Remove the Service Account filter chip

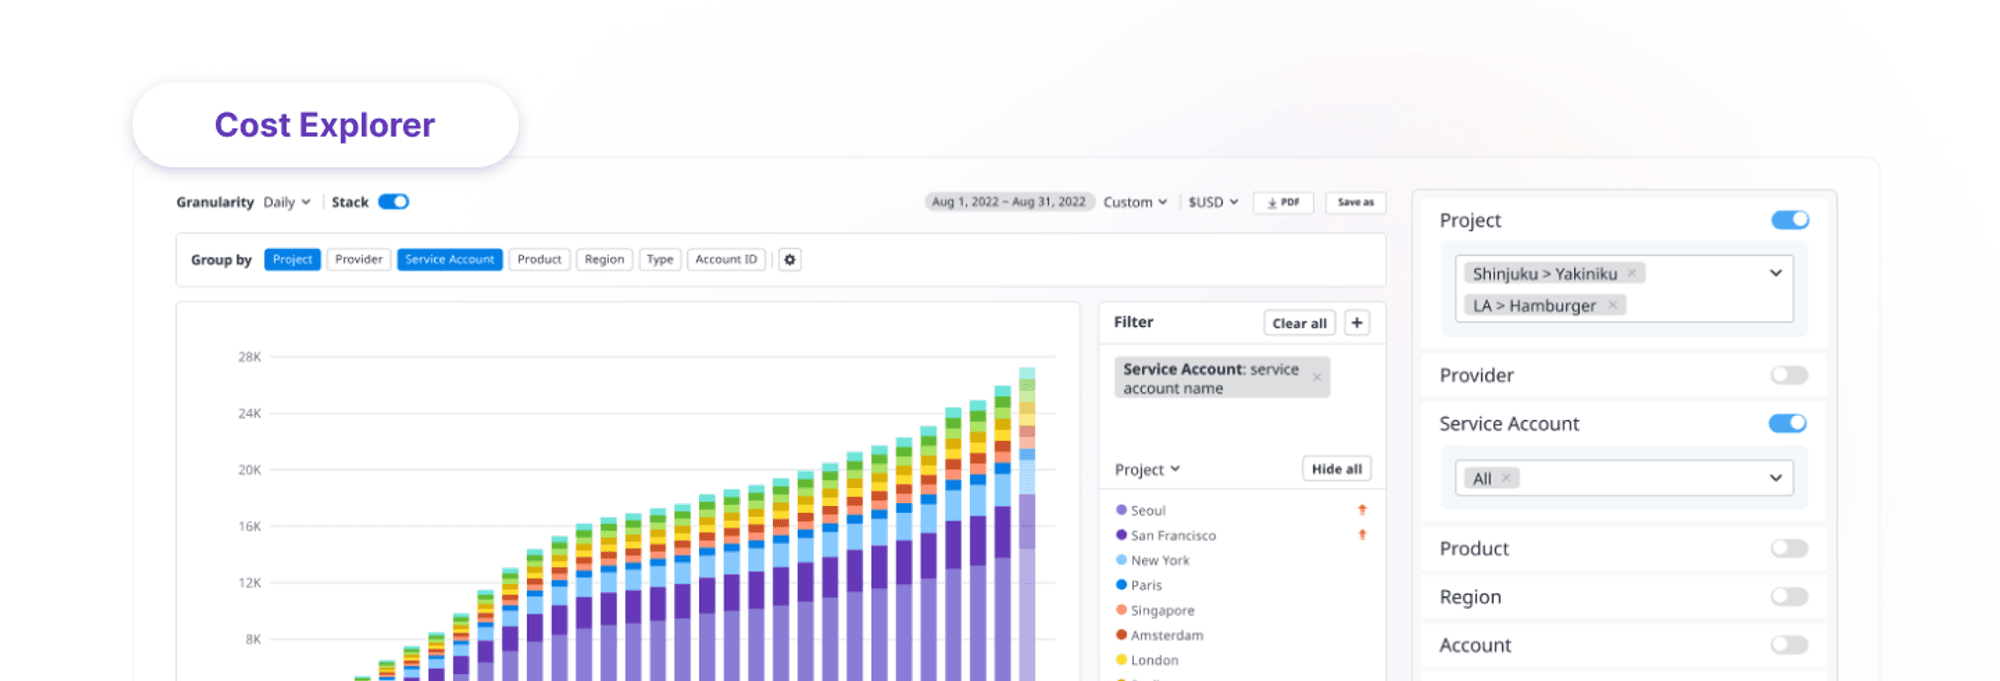click(x=1317, y=378)
